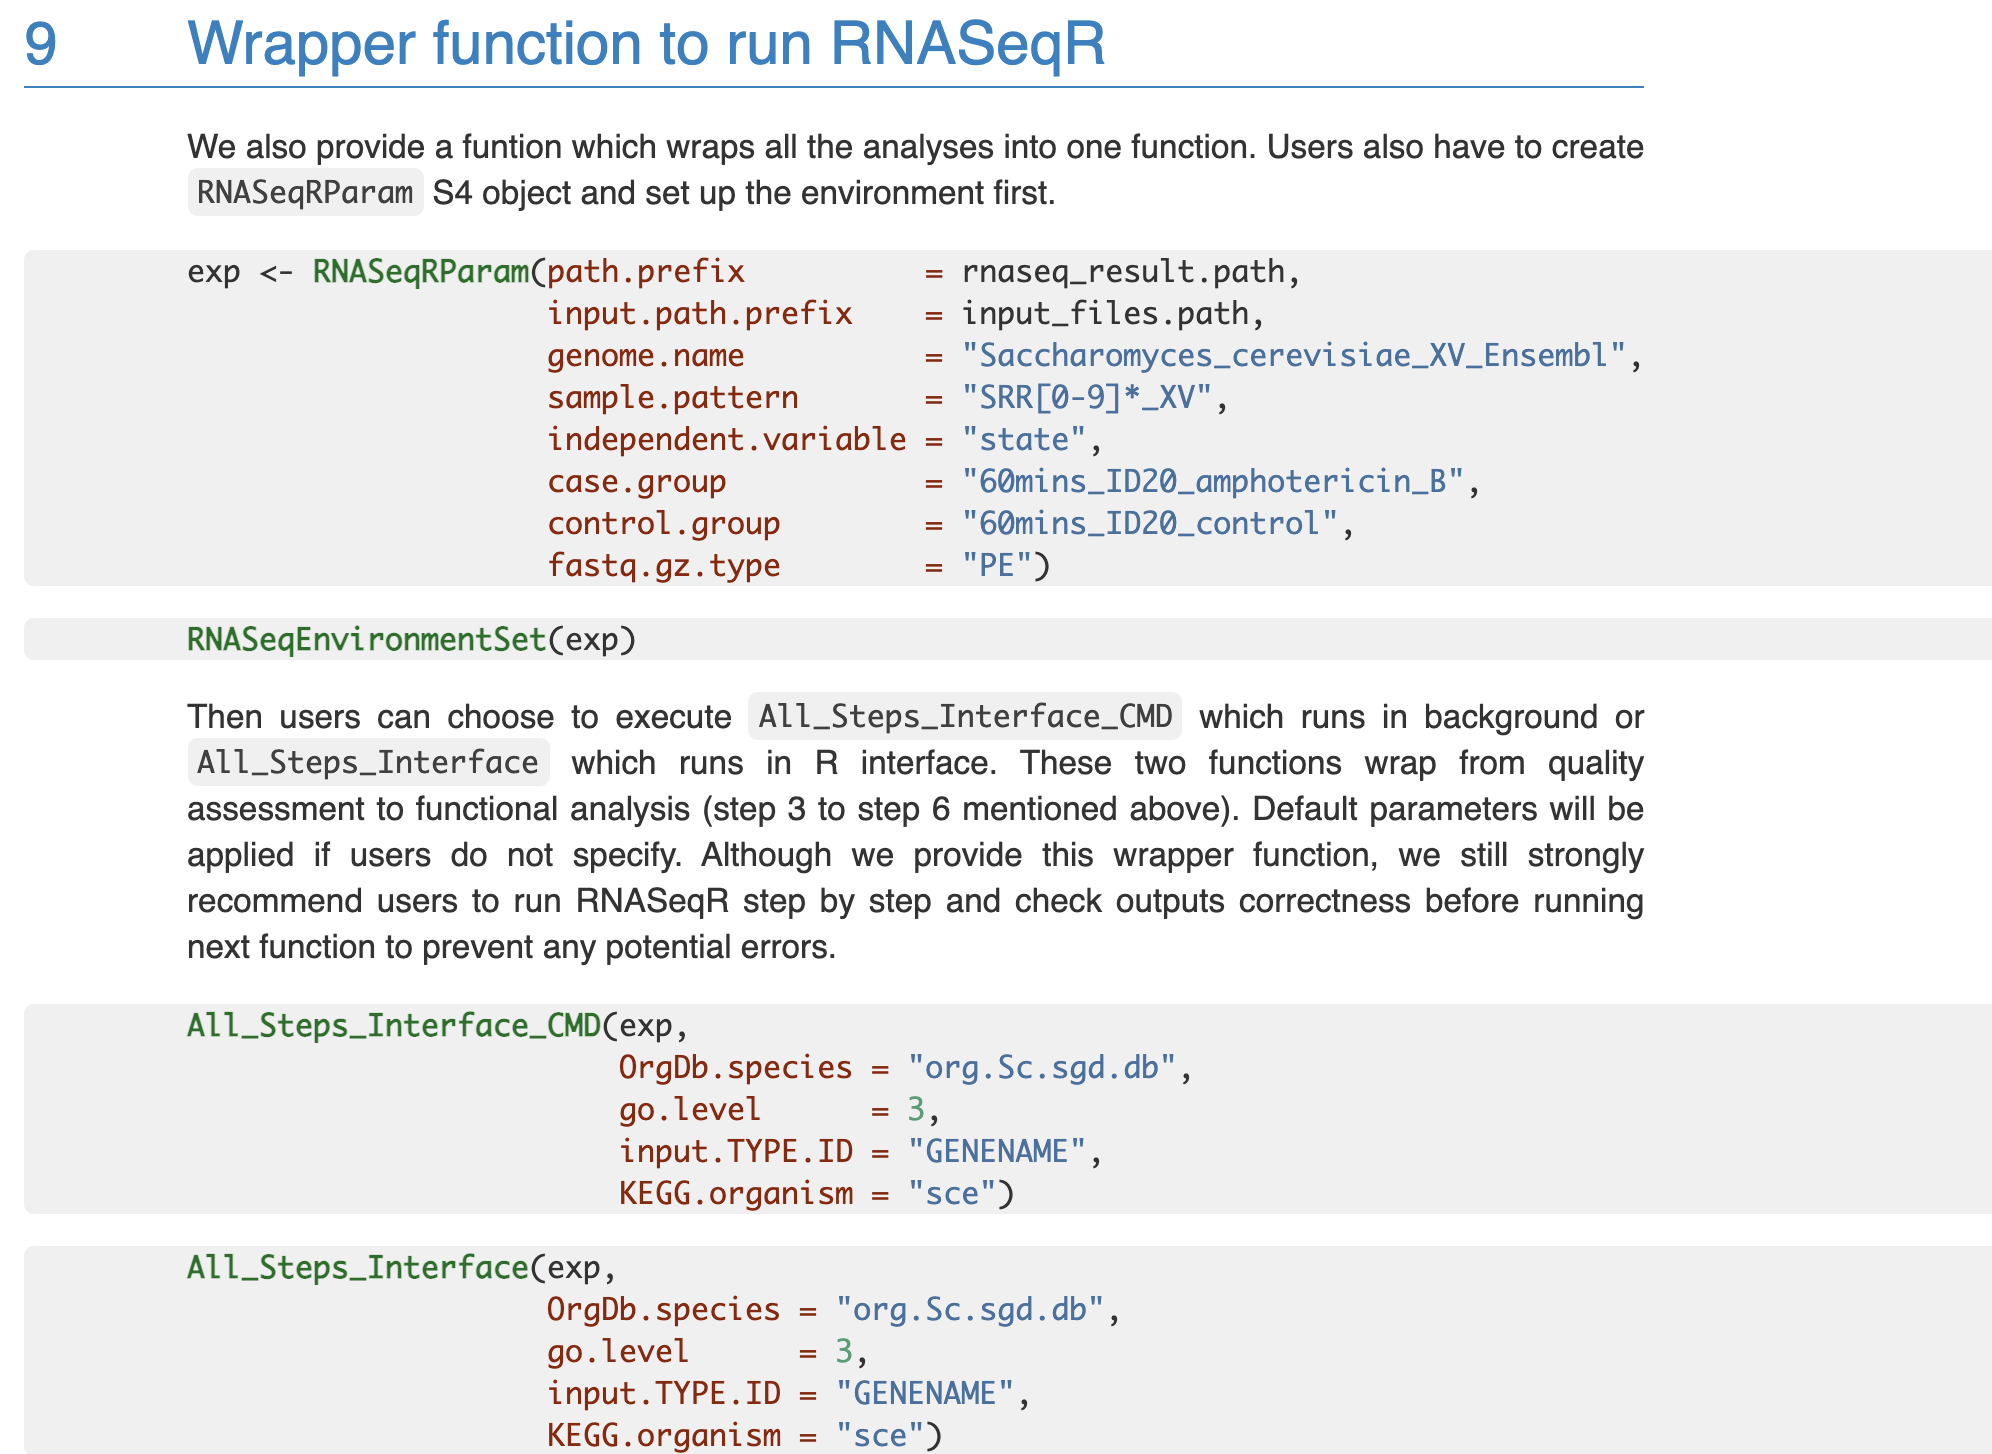Click the fastq.gz.type argument
Image resolution: width=1992 pixels, height=1454 pixels.
(x=664, y=566)
